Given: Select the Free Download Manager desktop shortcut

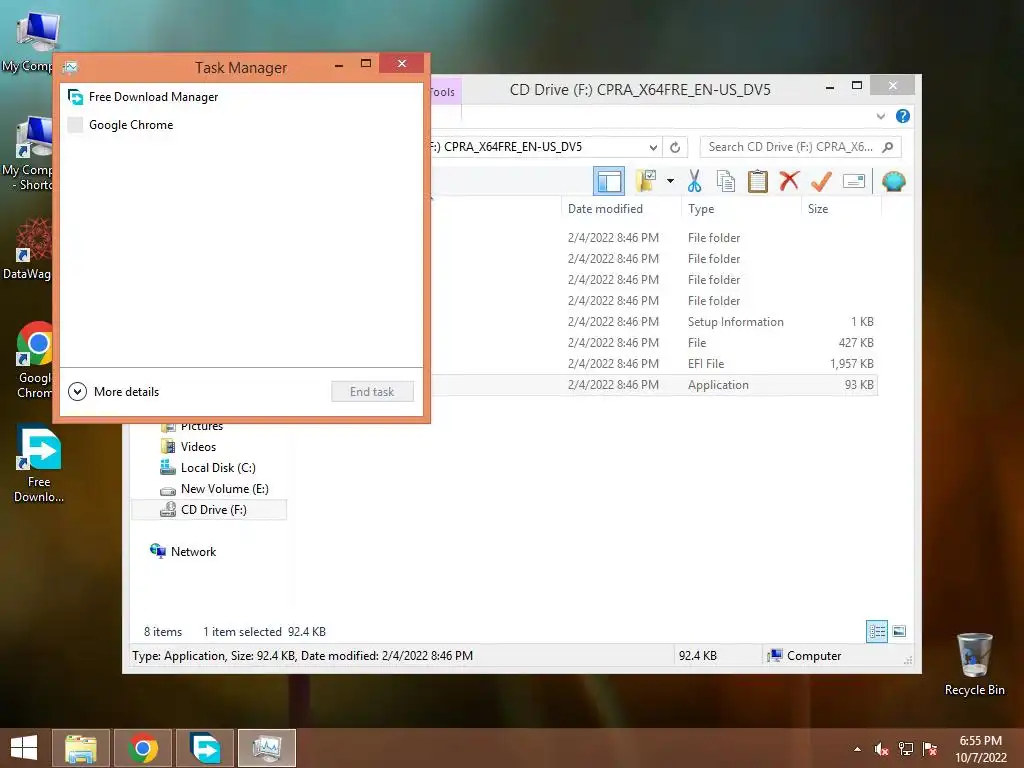Looking at the screenshot, I should tap(39, 464).
